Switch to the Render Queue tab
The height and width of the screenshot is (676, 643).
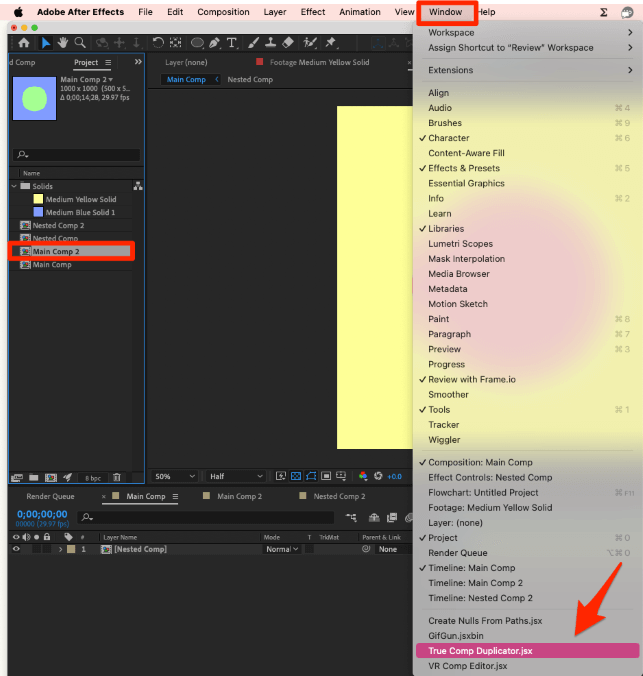[50, 496]
